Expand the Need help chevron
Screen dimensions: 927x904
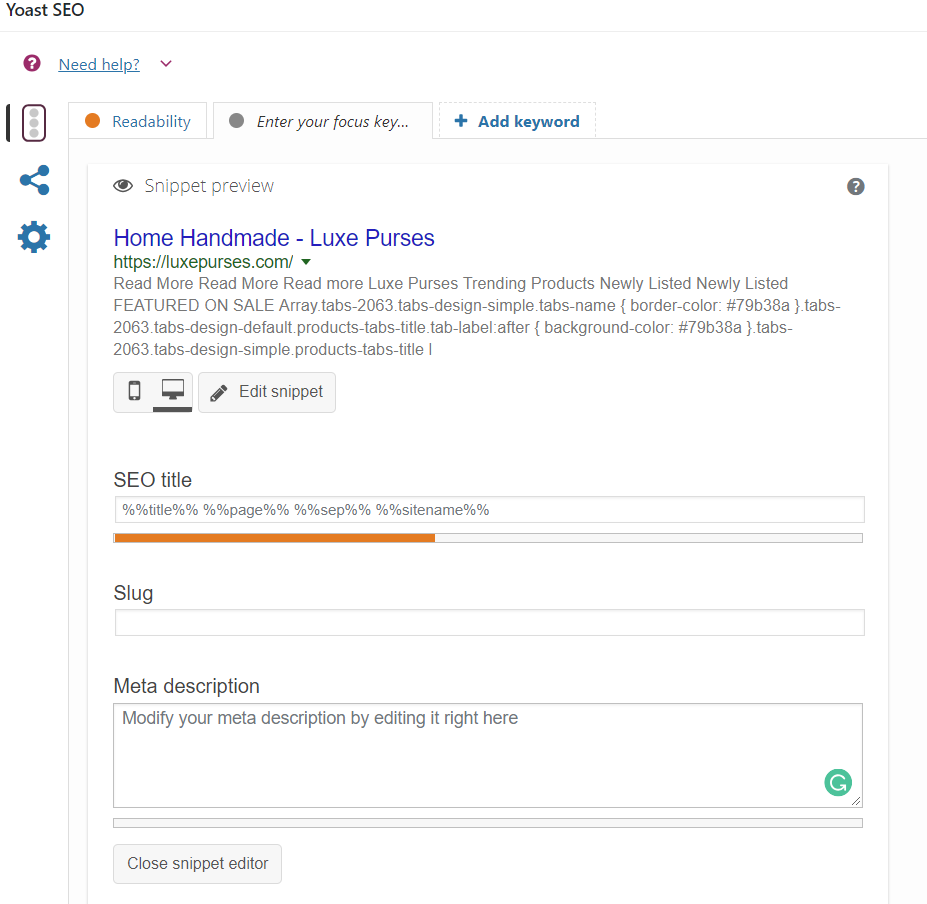tap(166, 64)
